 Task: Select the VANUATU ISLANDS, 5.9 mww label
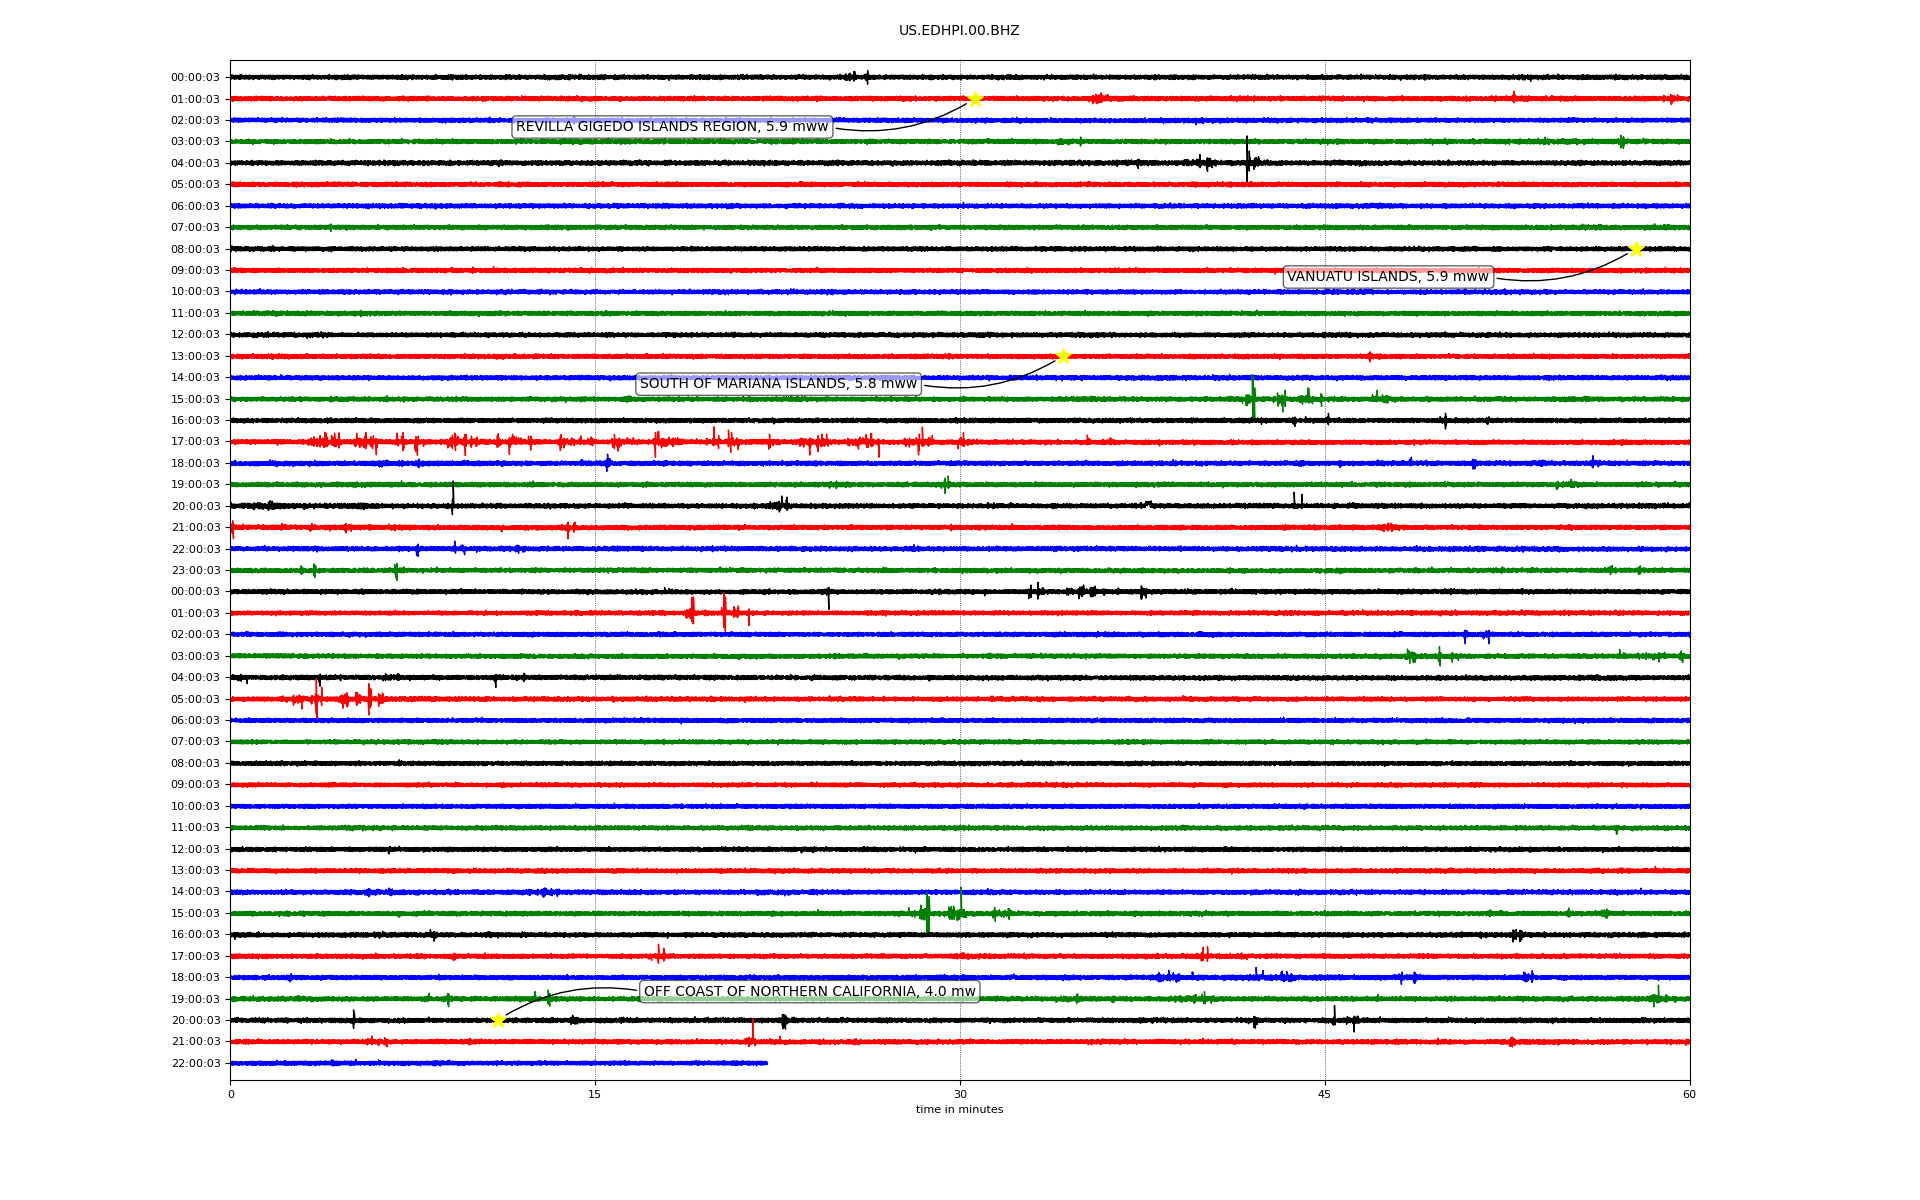1388,277
